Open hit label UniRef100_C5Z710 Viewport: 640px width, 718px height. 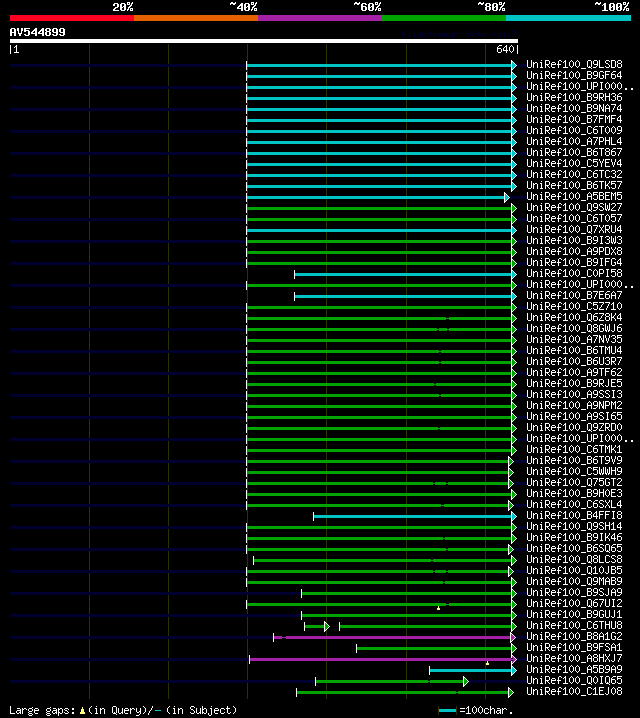coord(574,306)
